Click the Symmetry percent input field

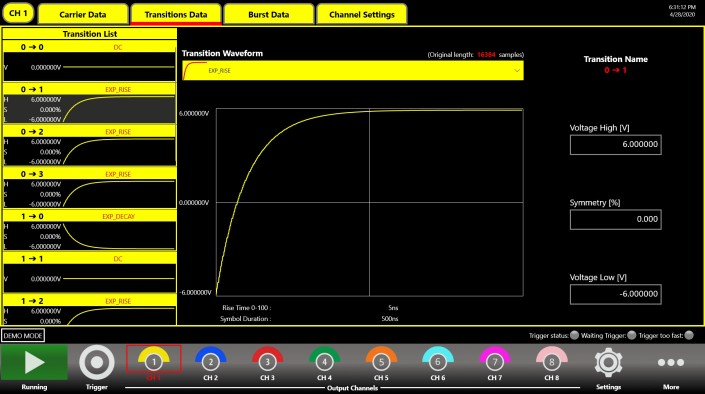point(616,219)
